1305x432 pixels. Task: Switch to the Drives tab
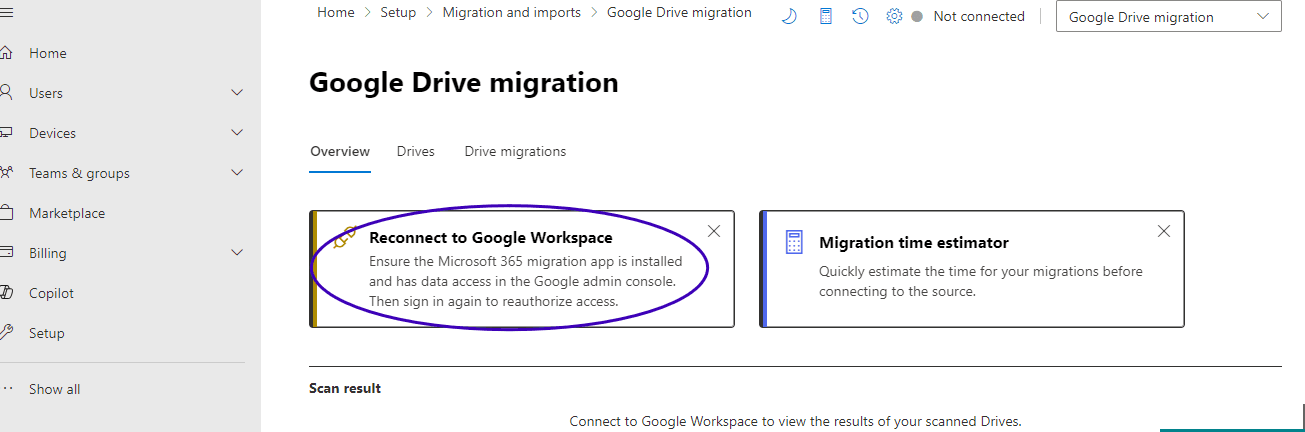pyautogui.click(x=415, y=152)
